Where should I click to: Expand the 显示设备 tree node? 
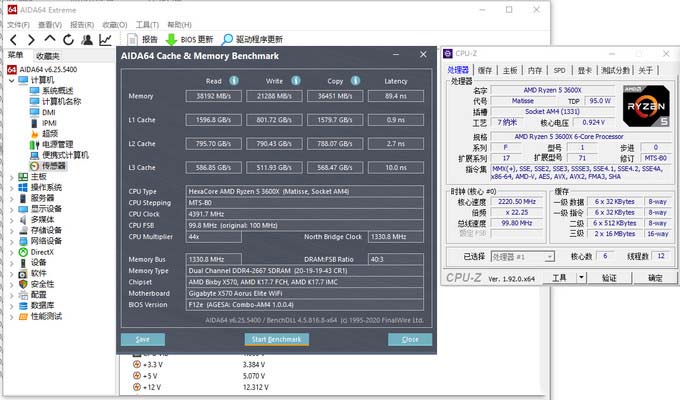coord(12,209)
